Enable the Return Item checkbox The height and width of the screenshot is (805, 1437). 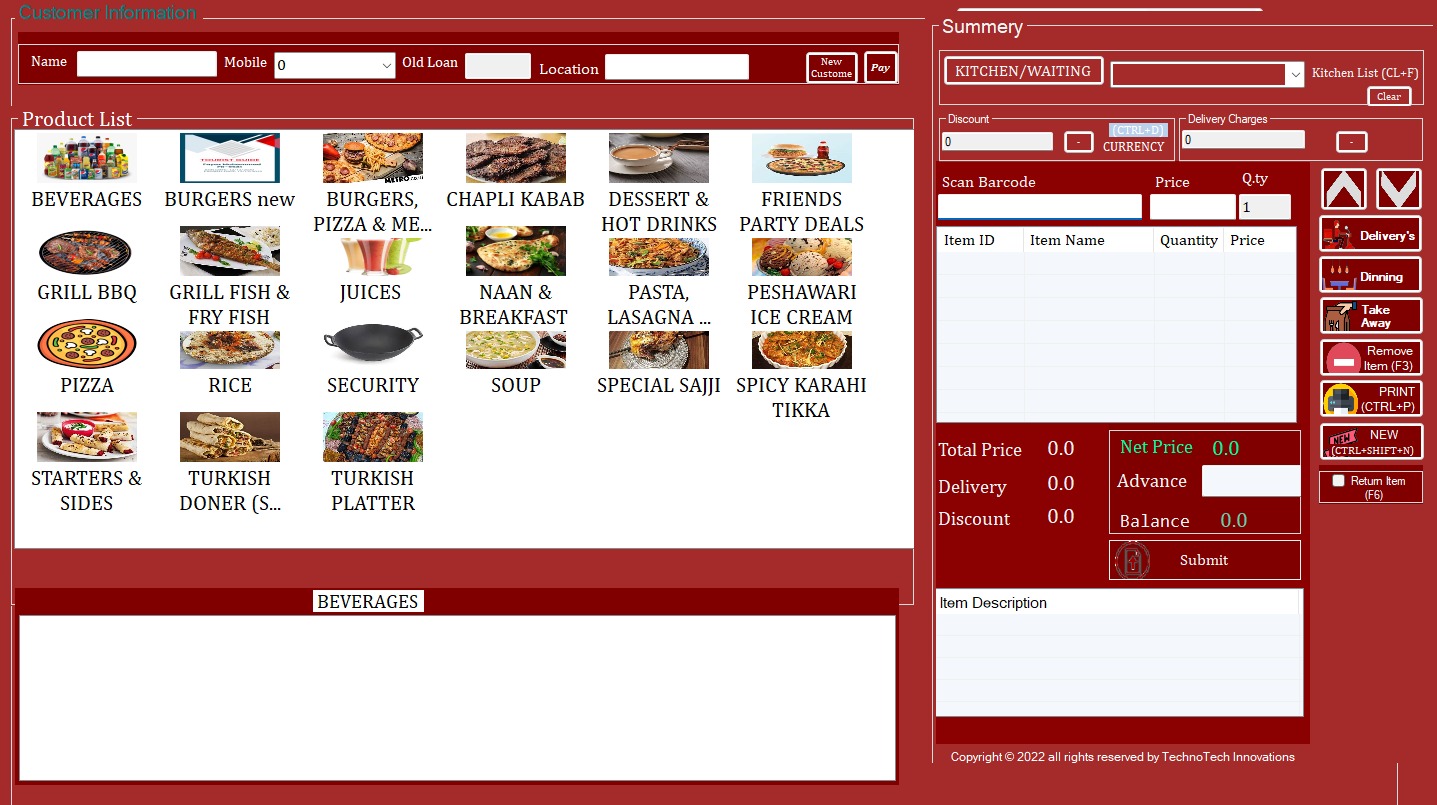1339,481
